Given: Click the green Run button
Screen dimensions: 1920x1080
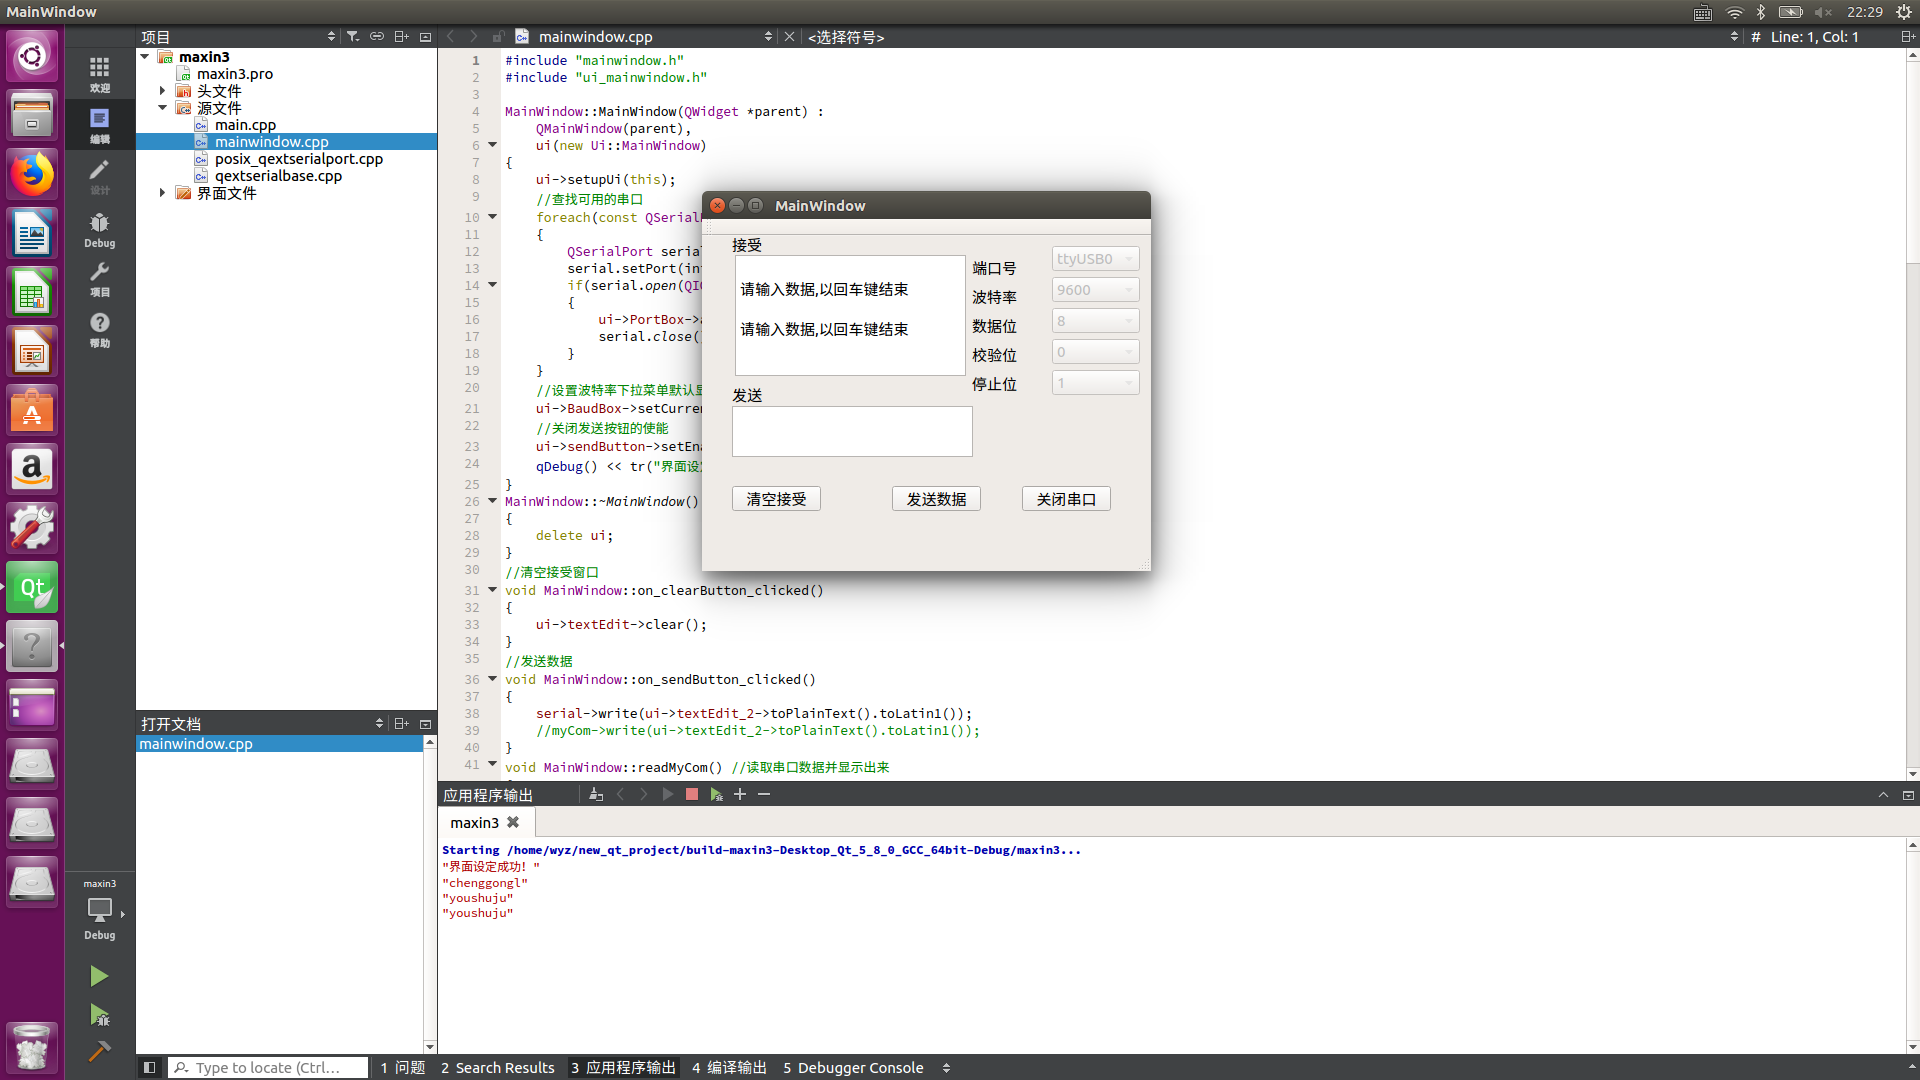Looking at the screenshot, I should click(x=98, y=976).
